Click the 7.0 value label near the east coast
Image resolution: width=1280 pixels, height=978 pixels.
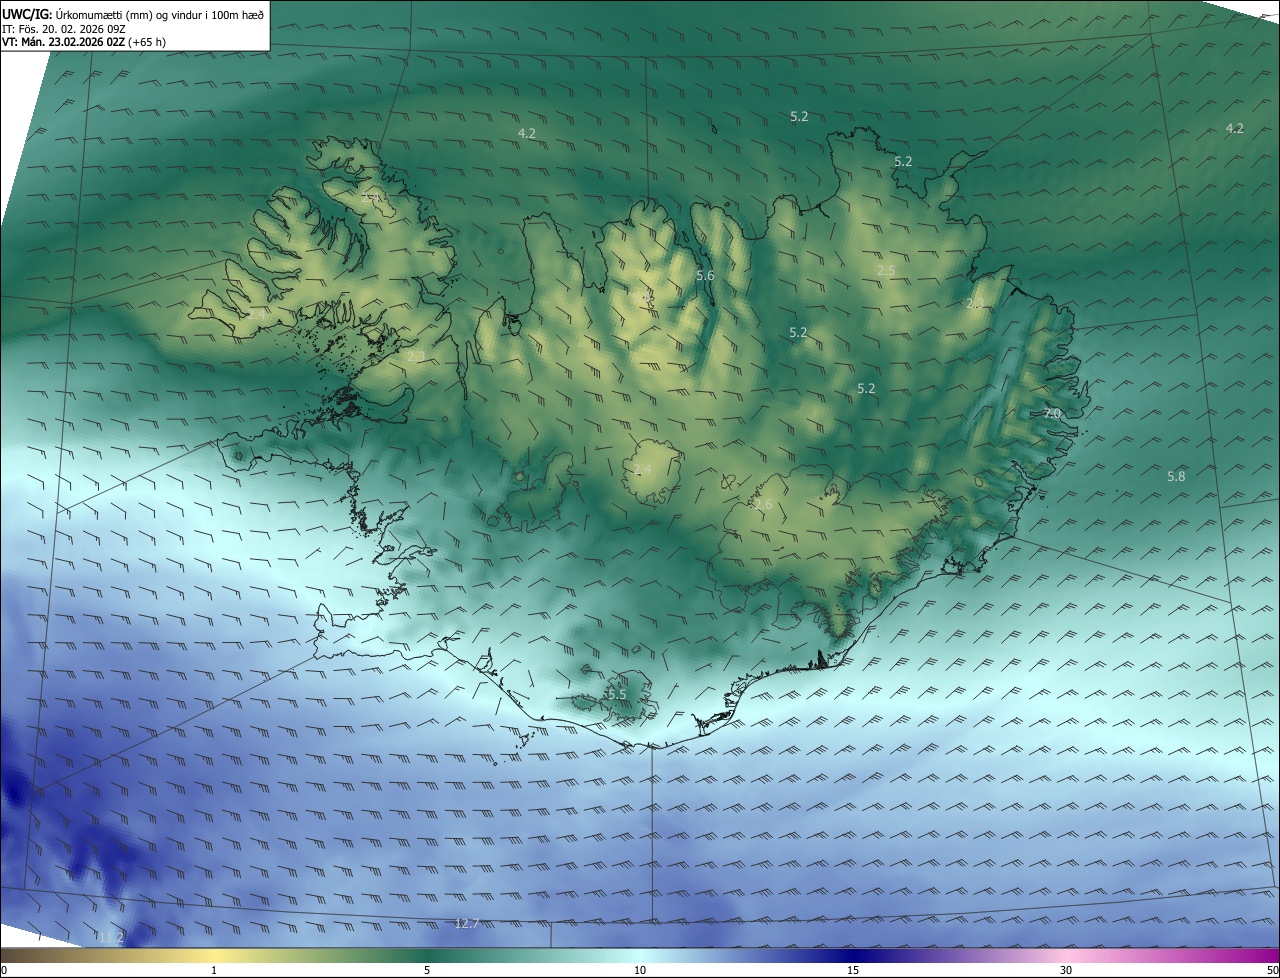[x=1052, y=413]
